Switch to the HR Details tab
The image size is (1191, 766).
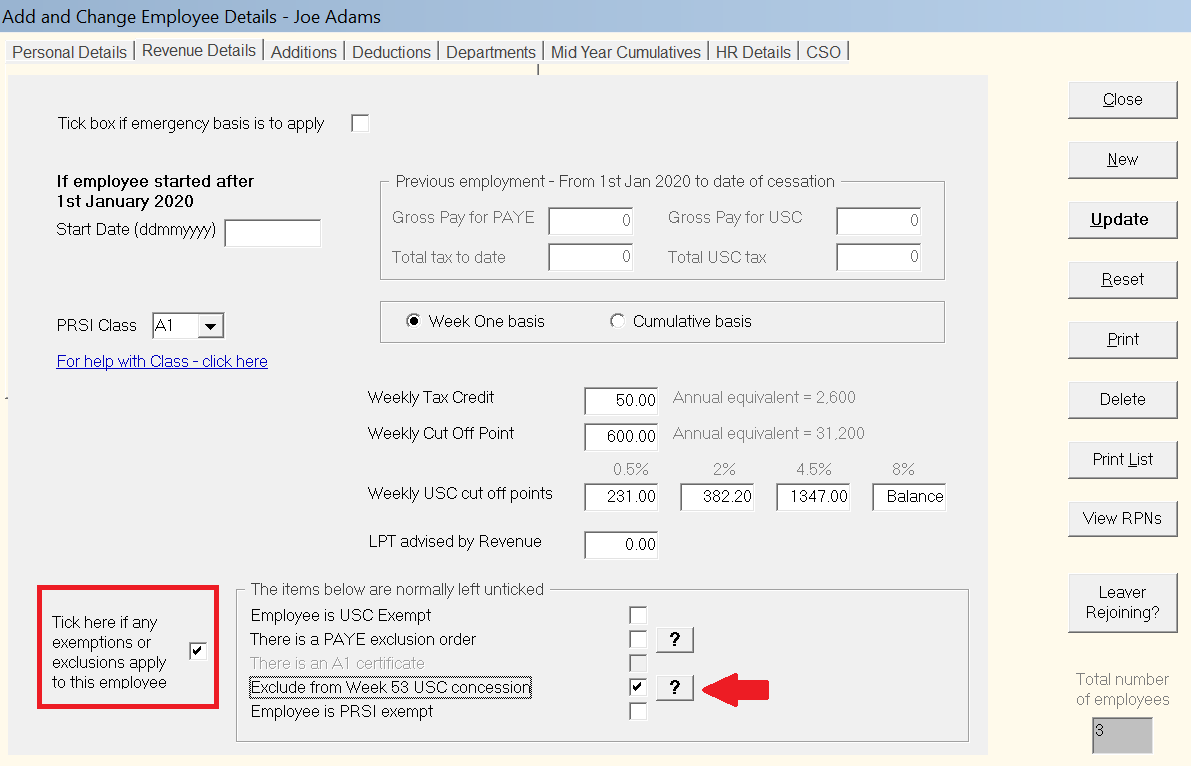tap(752, 51)
